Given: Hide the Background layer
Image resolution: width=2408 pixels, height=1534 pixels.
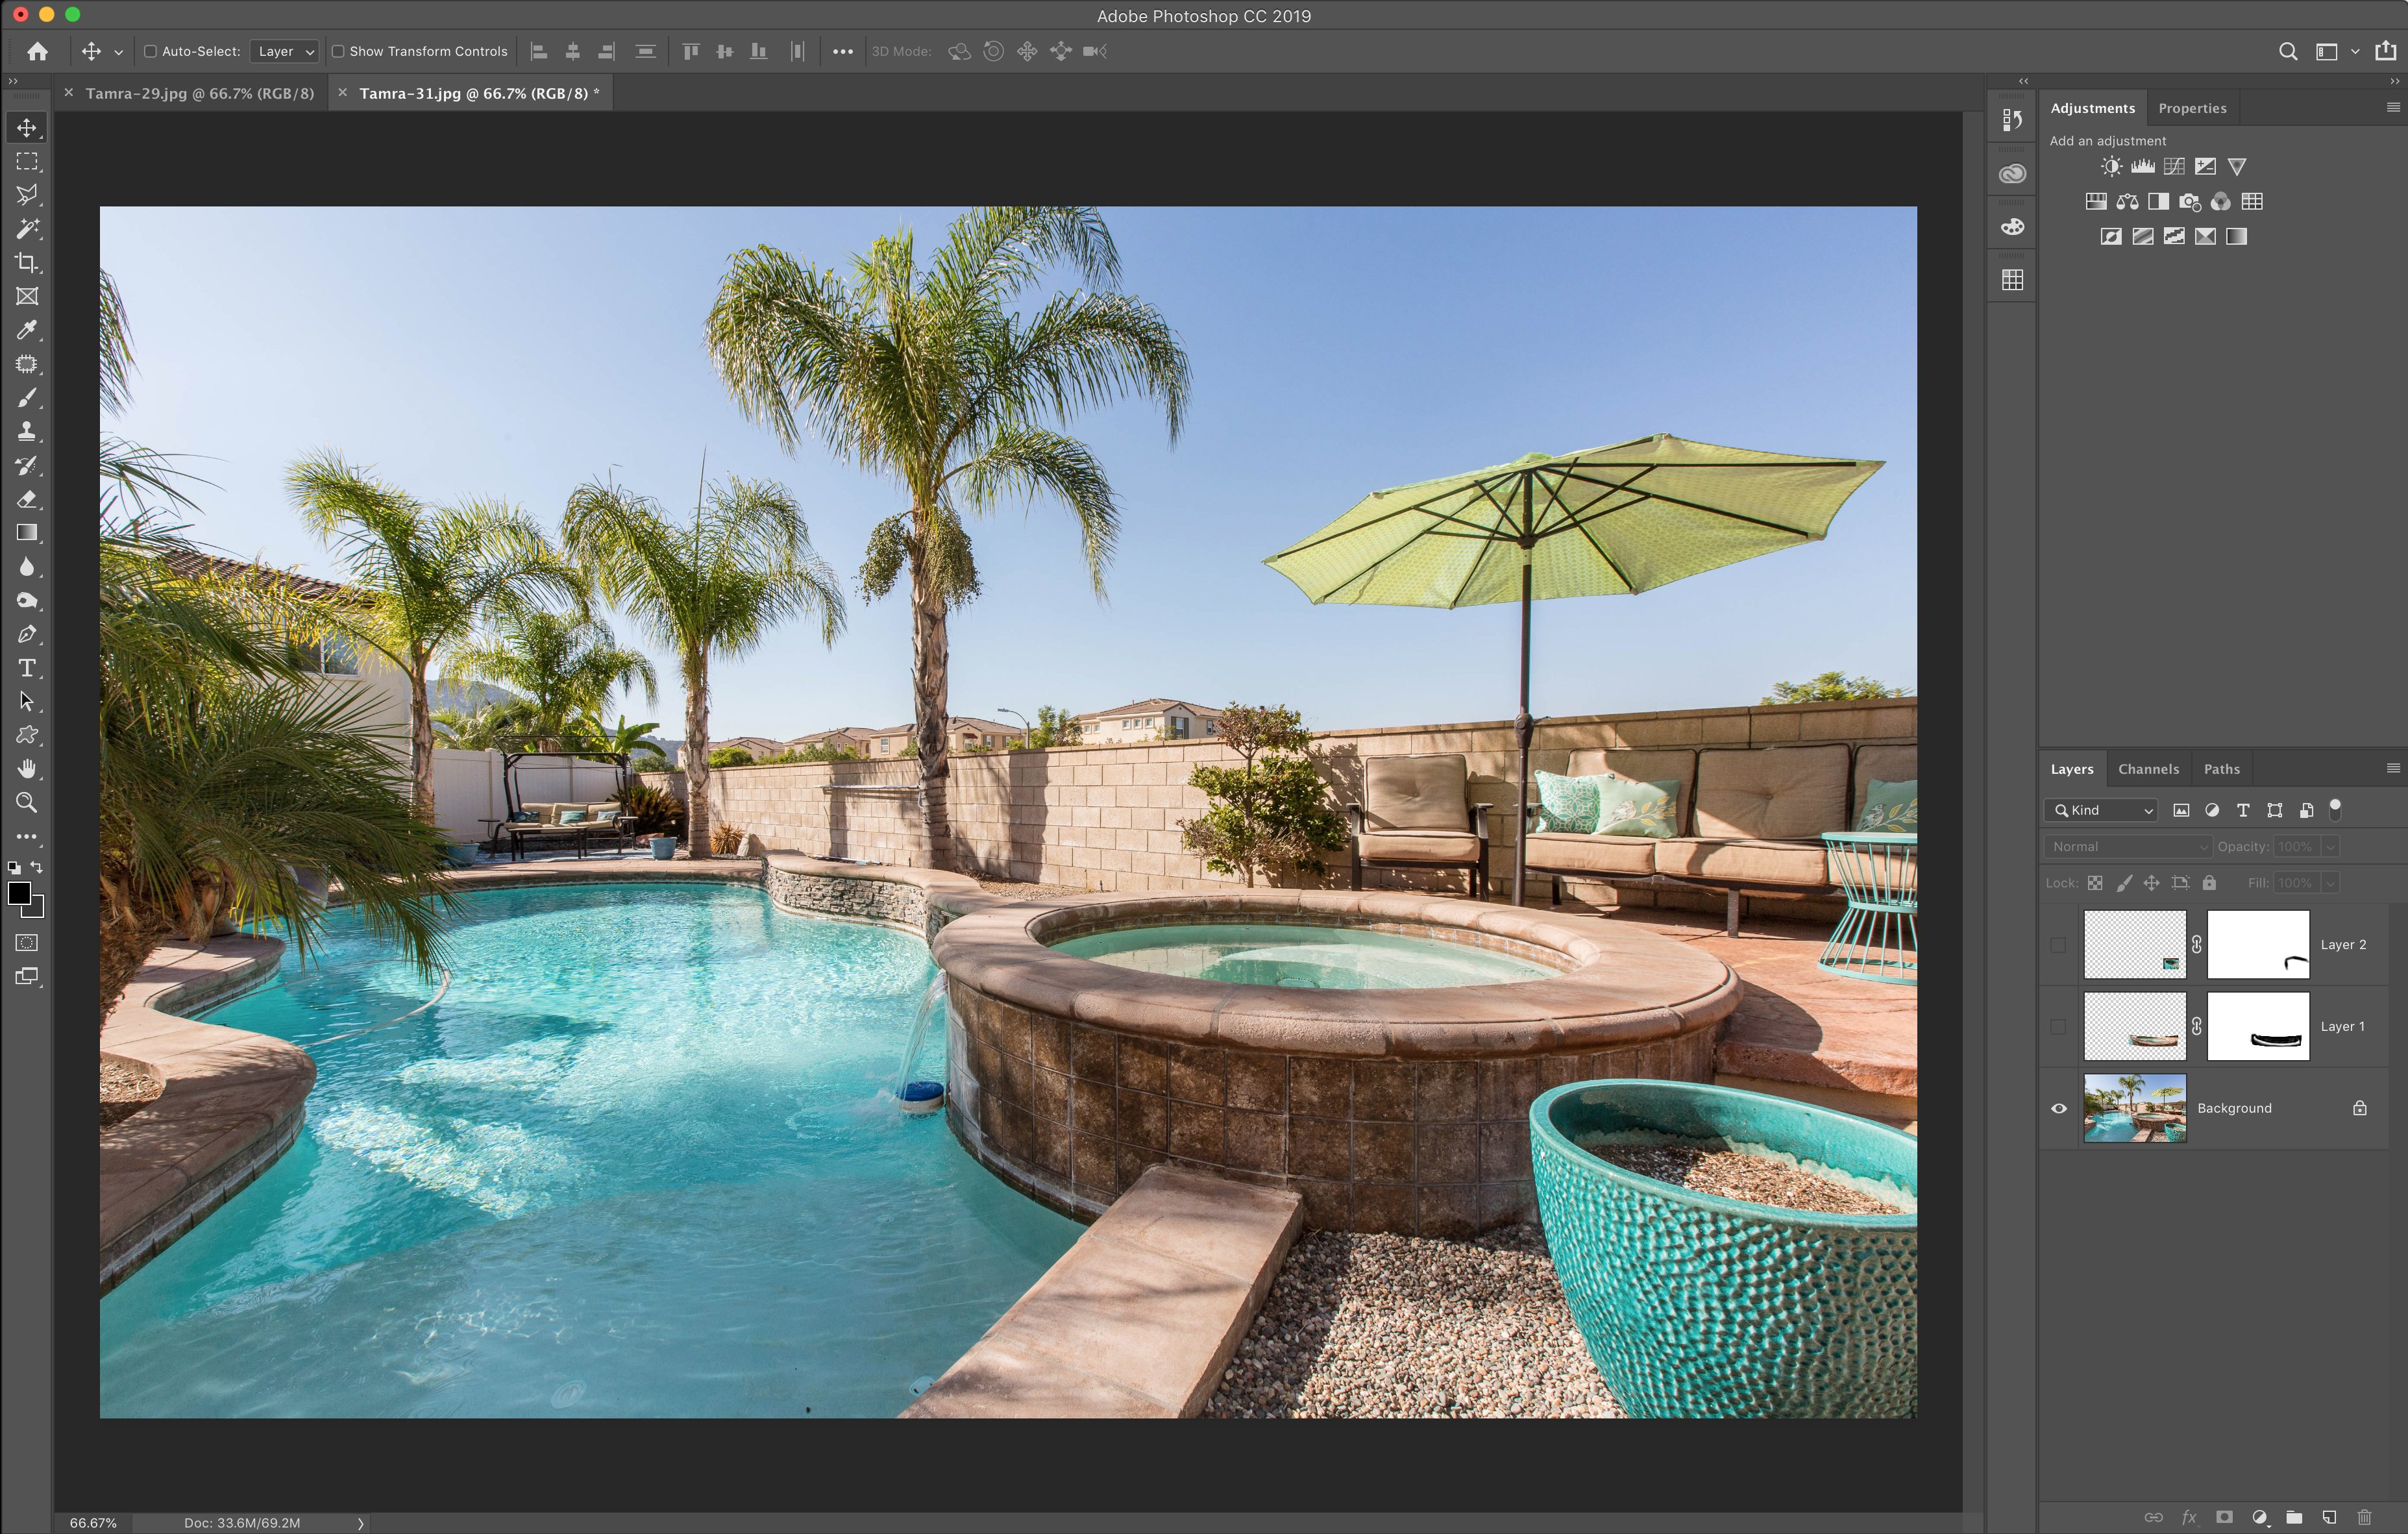Looking at the screenshot, I should 2058,1108.
